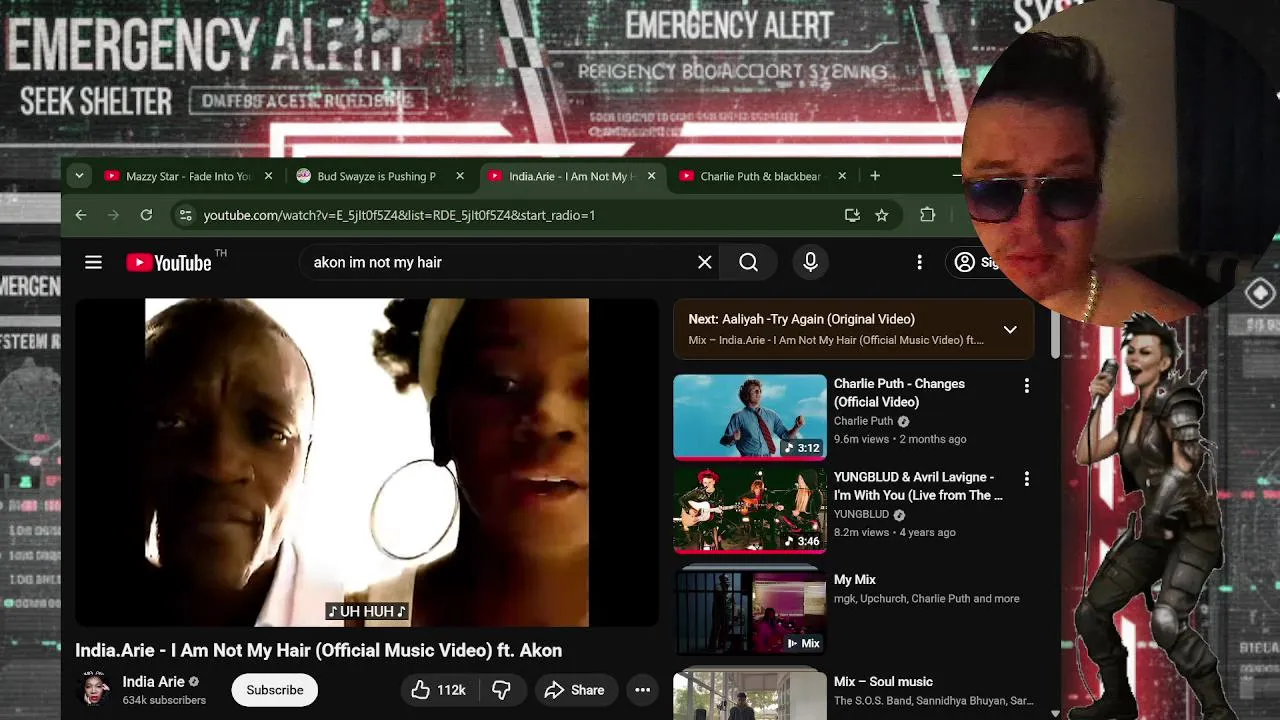The height and width of the screenshot is (720, 1280).
Task: Bookmark this page with the star
Action: [x=881, y=215]
